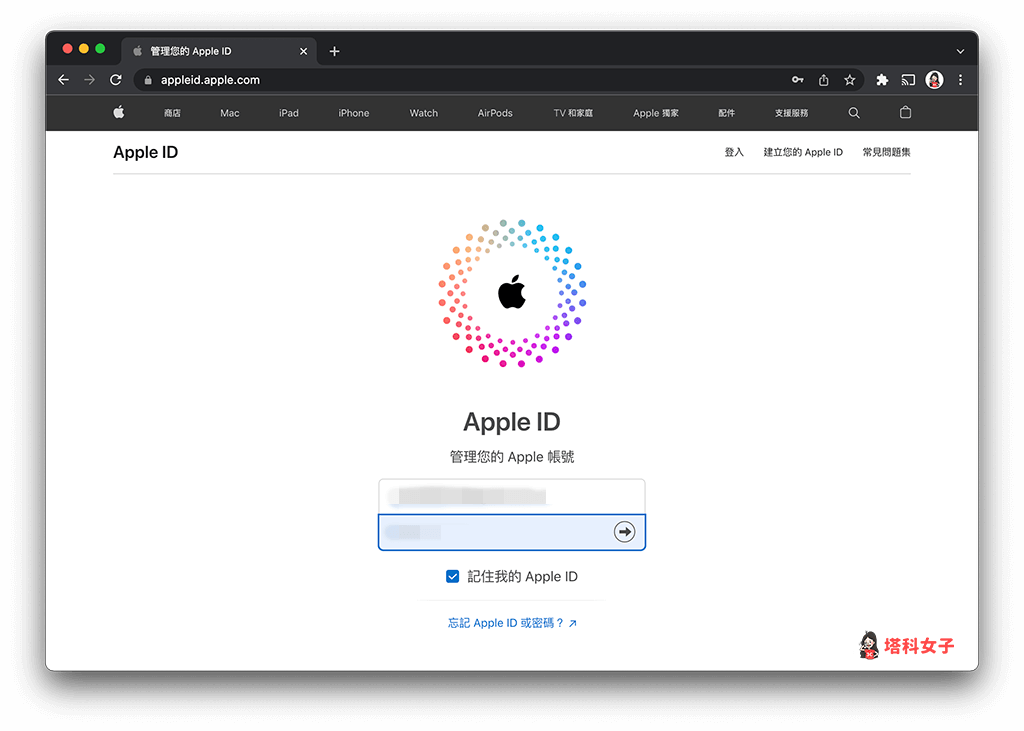Reload the page with the refresh icon
1024x731 pixels.
pyautogui.click(x=116, y=80)
